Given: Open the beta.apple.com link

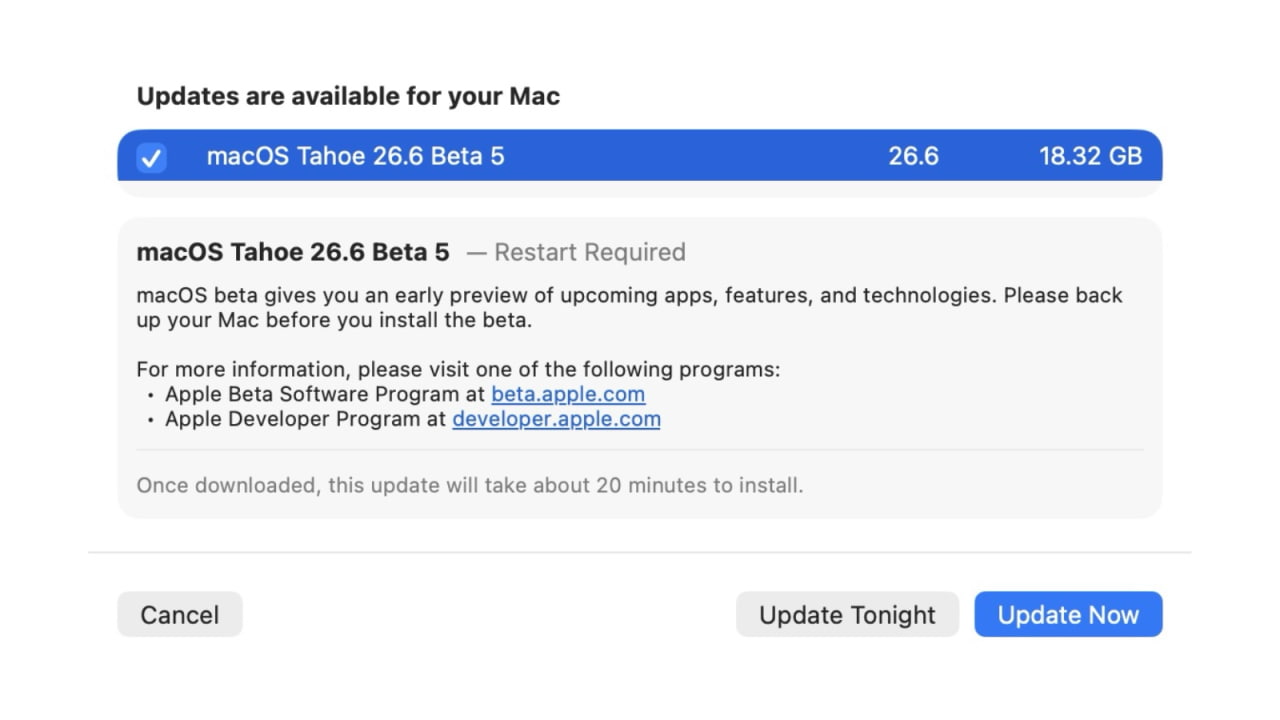Looking at the screenshot, I should [x=568, y=394].
